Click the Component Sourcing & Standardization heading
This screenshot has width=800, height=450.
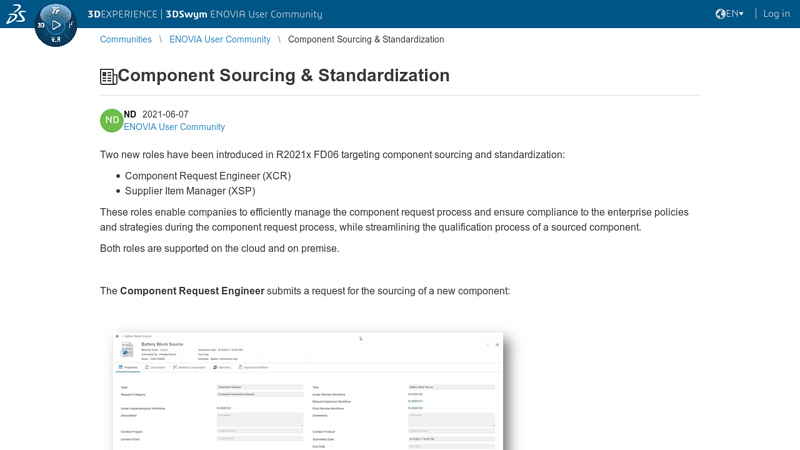click(x=284, y=76)
